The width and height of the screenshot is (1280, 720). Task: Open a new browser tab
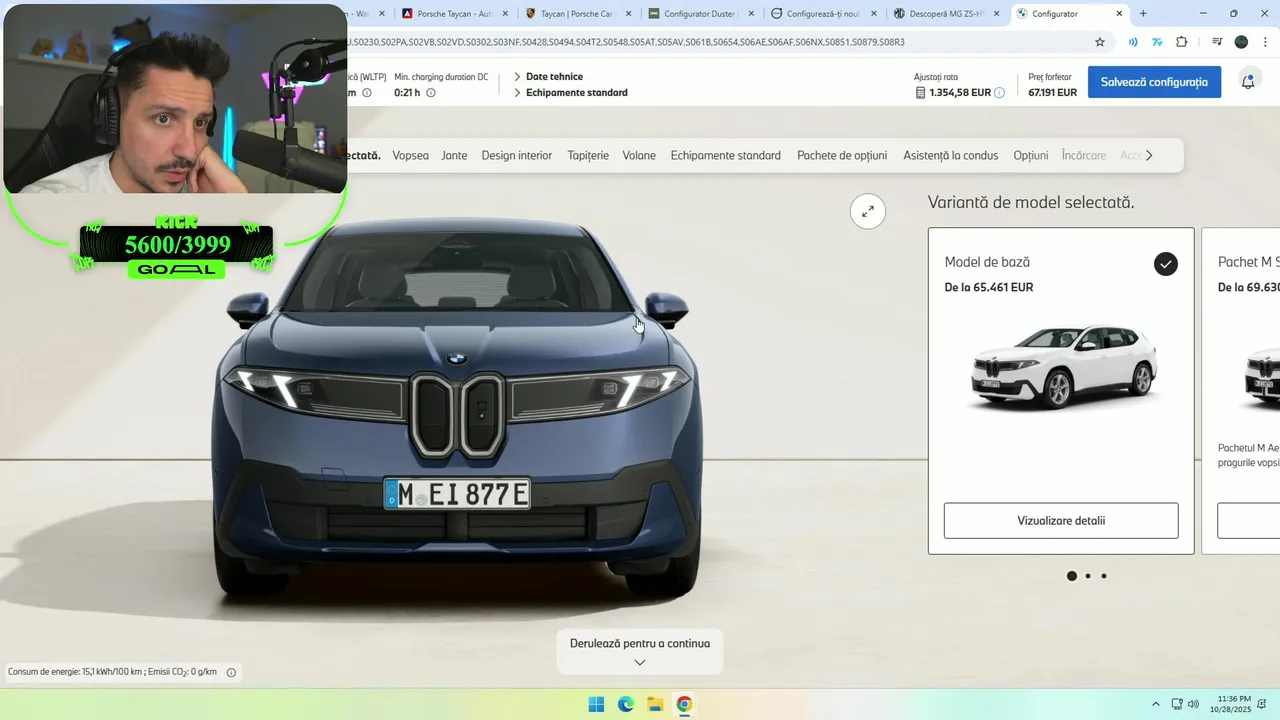tap(1143, 14)
